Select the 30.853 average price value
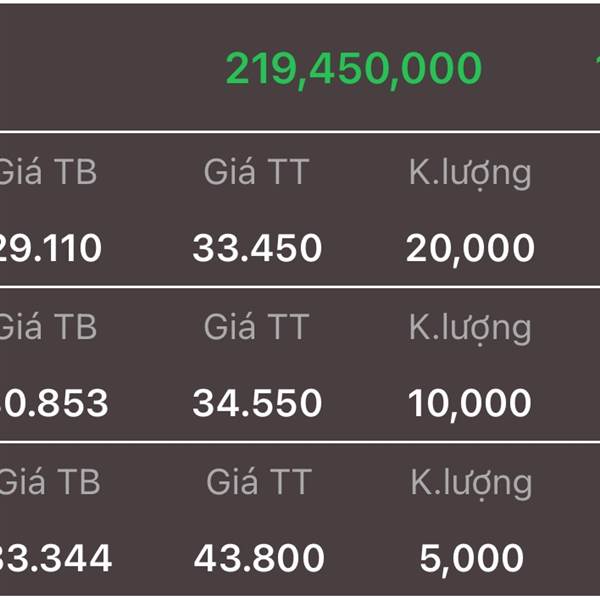This screenshot has height=600, width=600. [54, 403]
